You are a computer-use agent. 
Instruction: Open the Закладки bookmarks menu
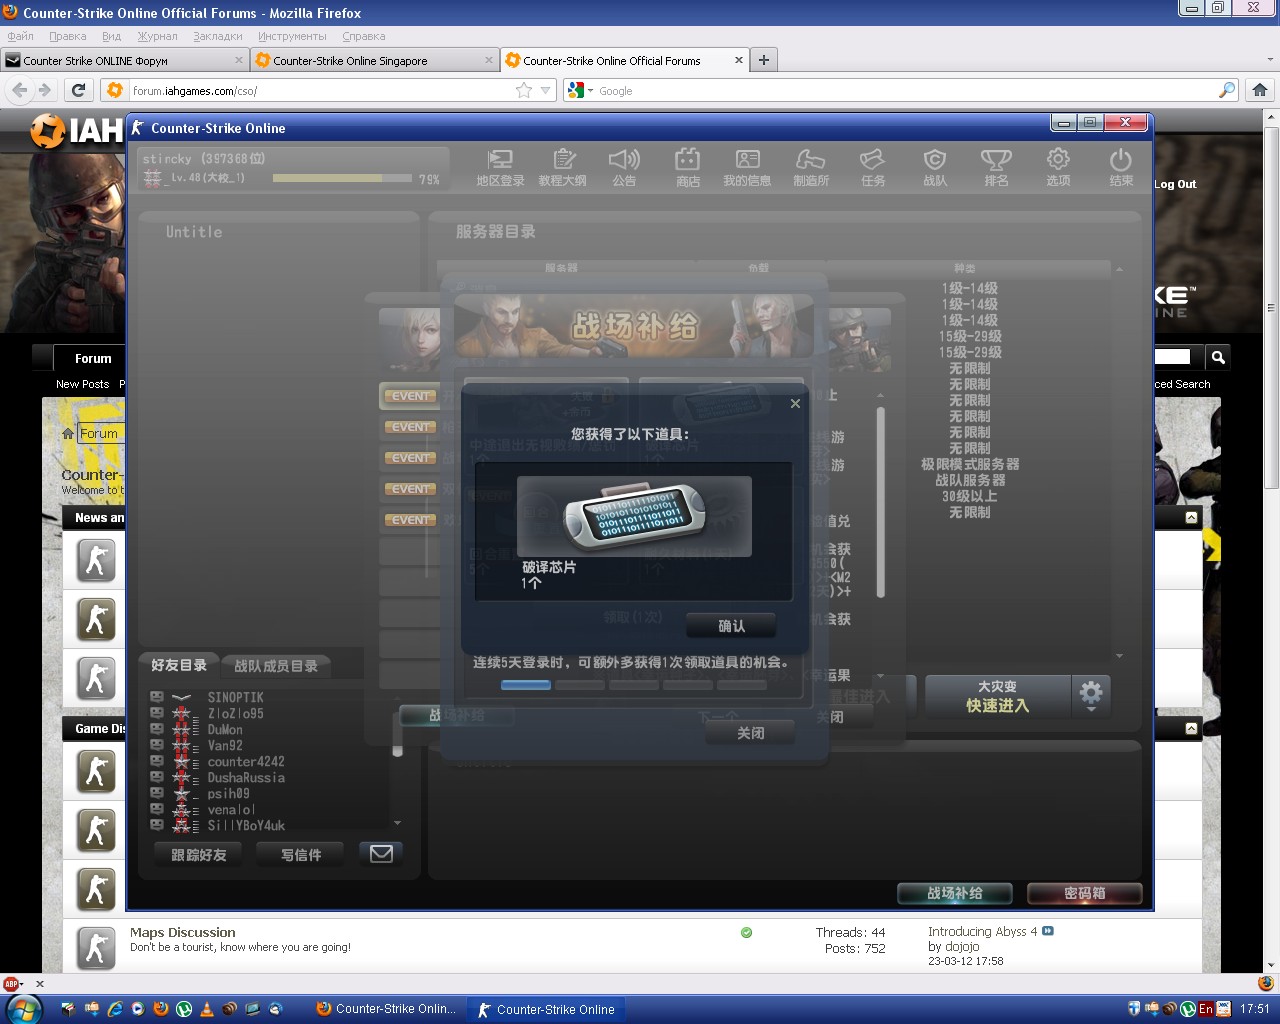click(218, 36)
